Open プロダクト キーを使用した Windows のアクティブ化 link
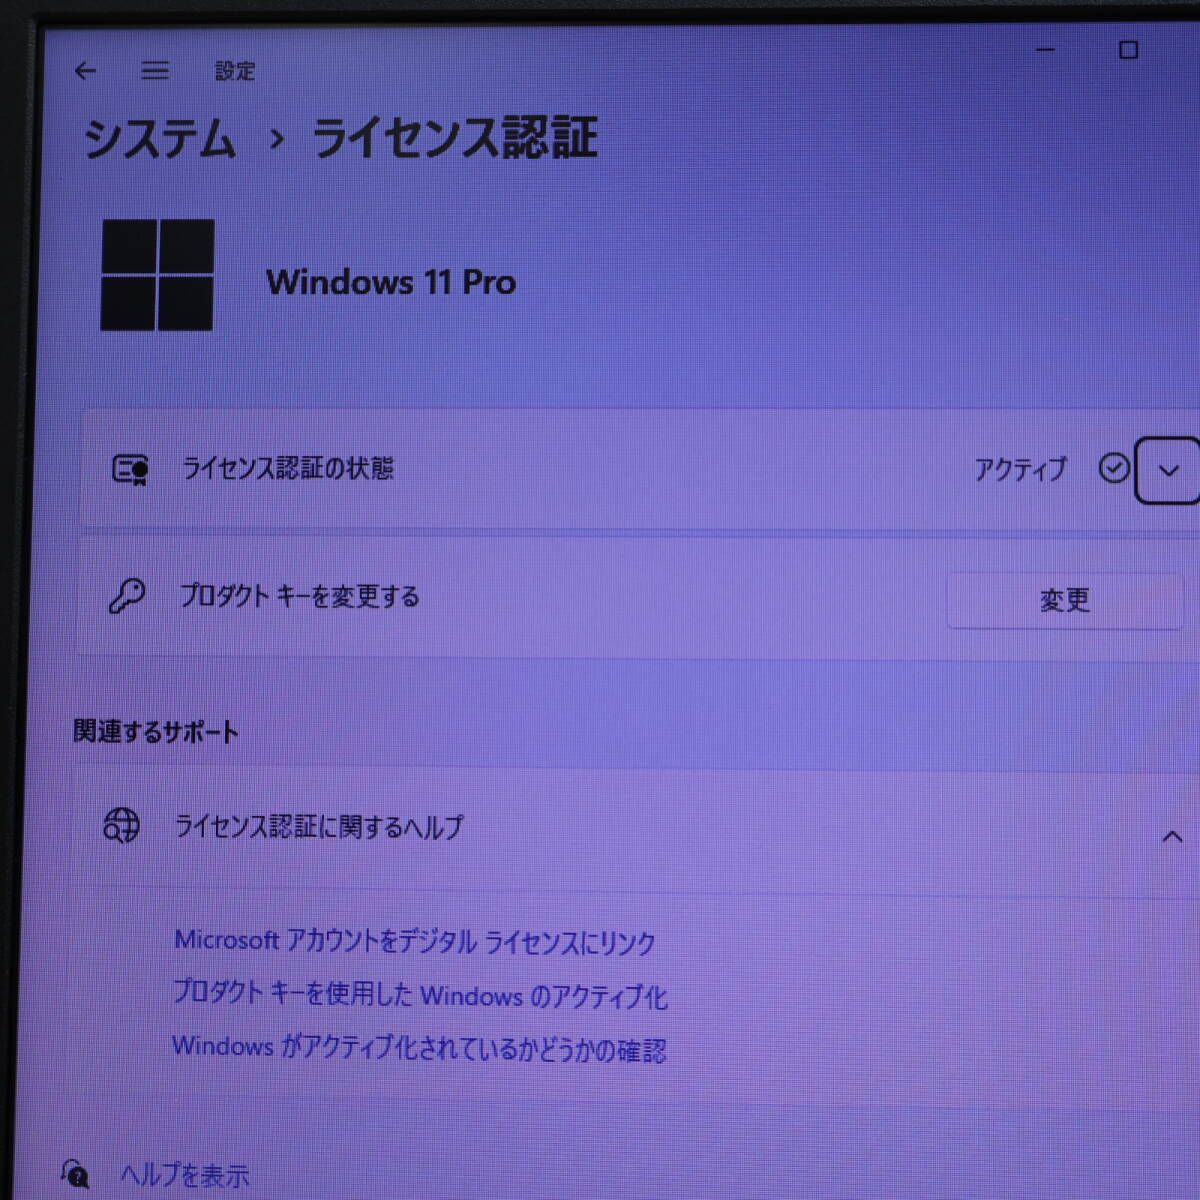The image size is (1200, 1200). coord(420,994)
